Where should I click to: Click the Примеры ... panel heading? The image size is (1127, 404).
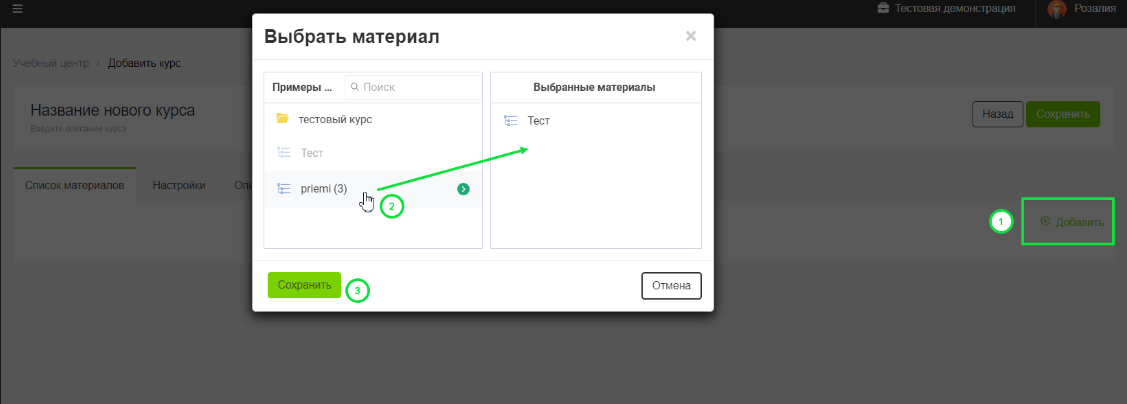302,87
